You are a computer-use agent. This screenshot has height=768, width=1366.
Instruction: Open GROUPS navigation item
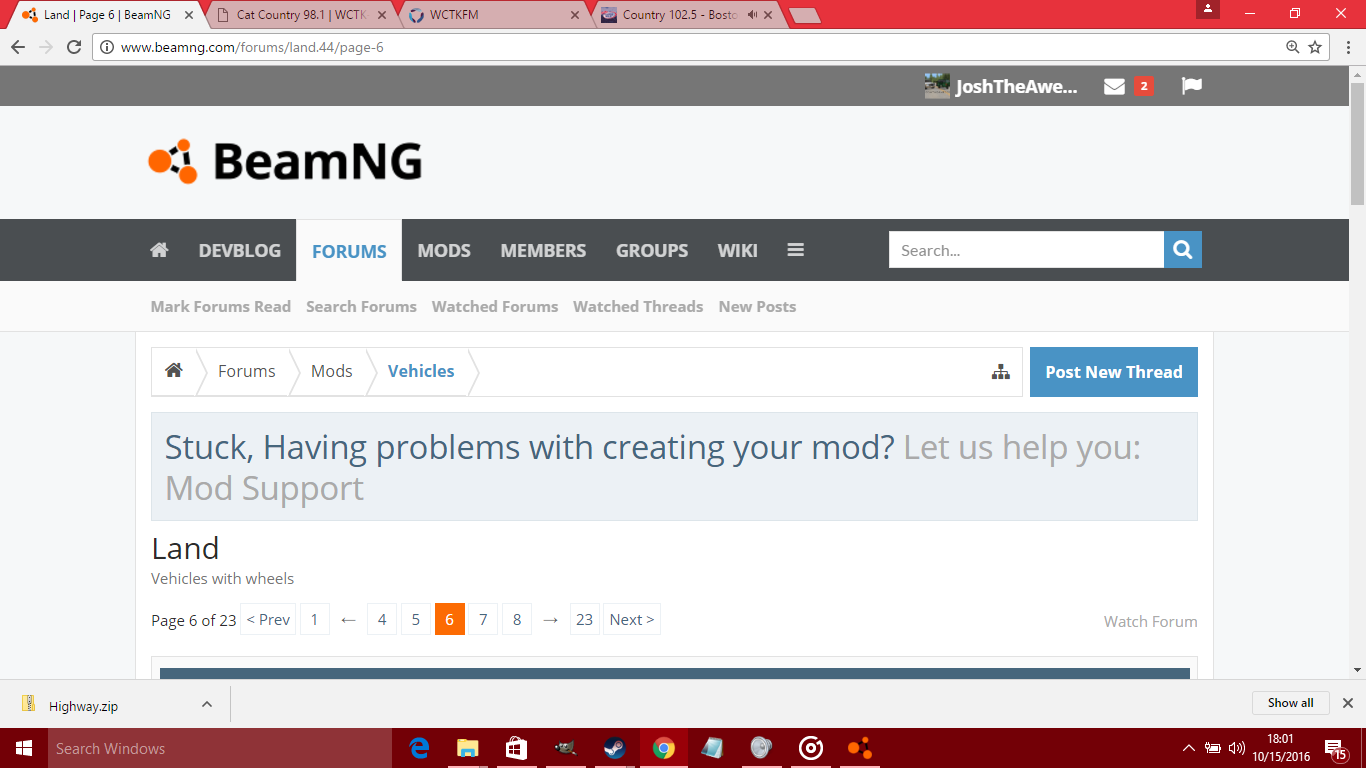click(x=652, y=250)
